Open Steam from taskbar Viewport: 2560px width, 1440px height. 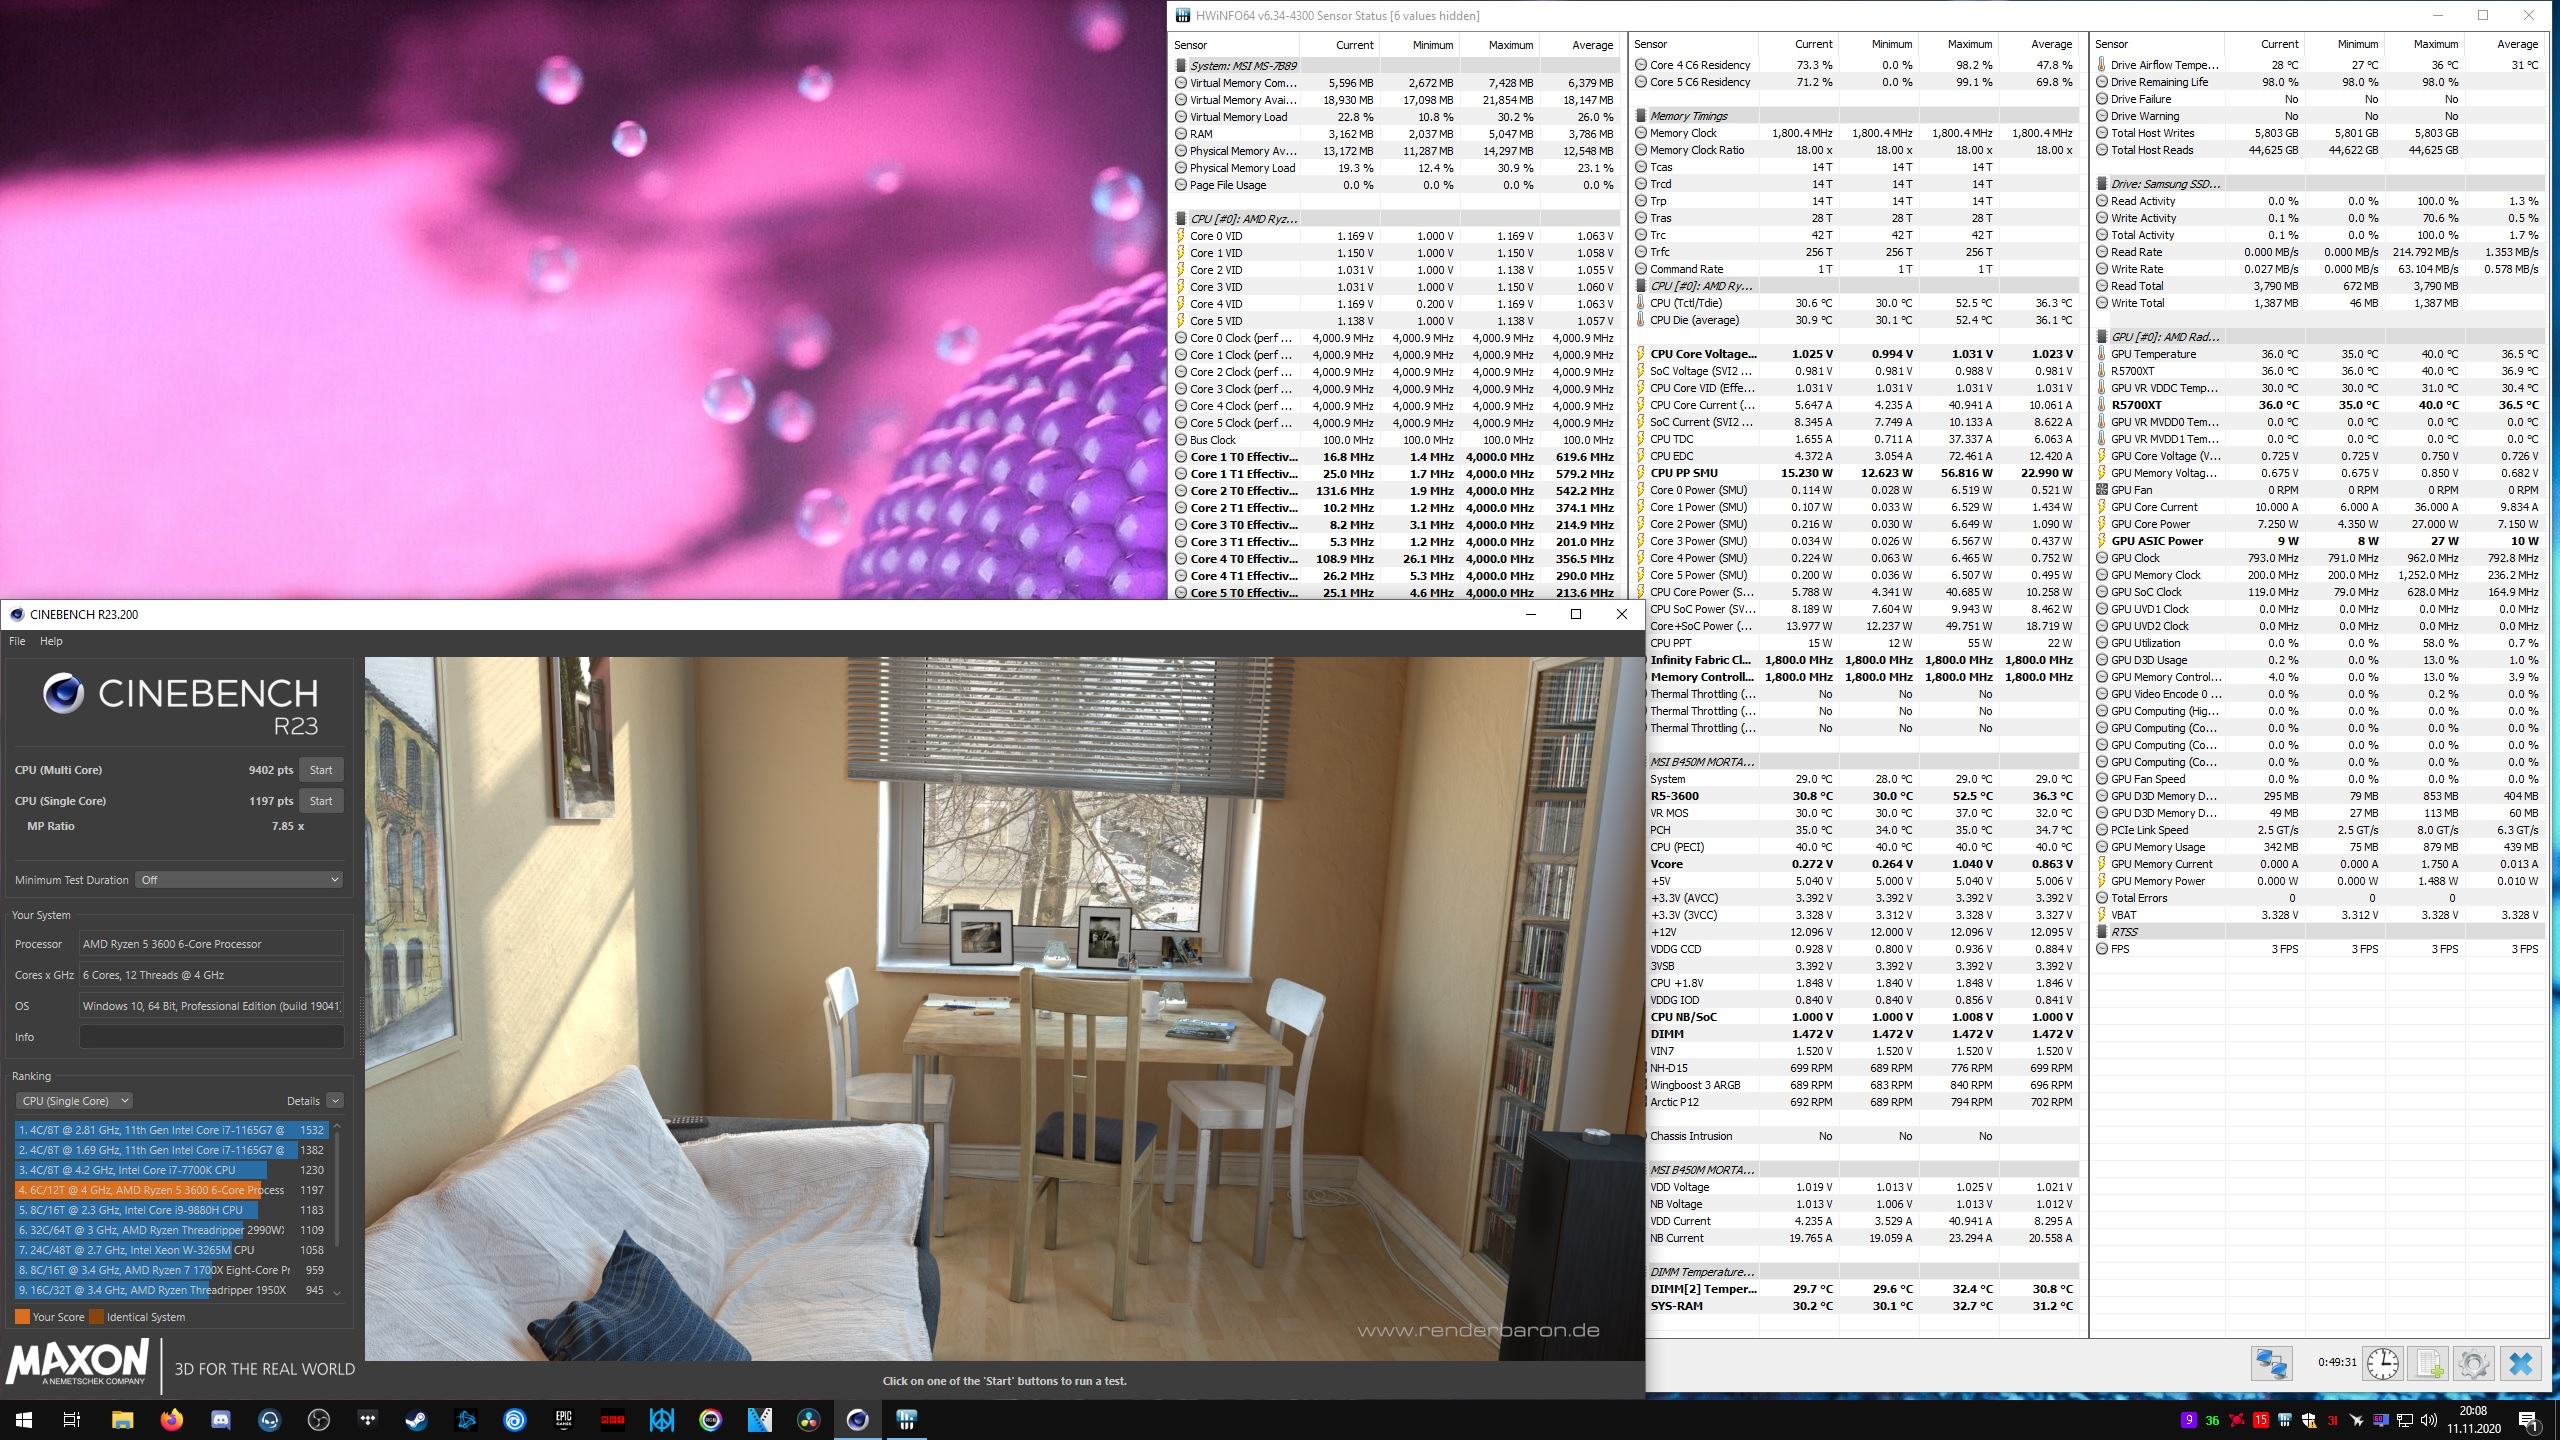click(x=416, y=1419)
